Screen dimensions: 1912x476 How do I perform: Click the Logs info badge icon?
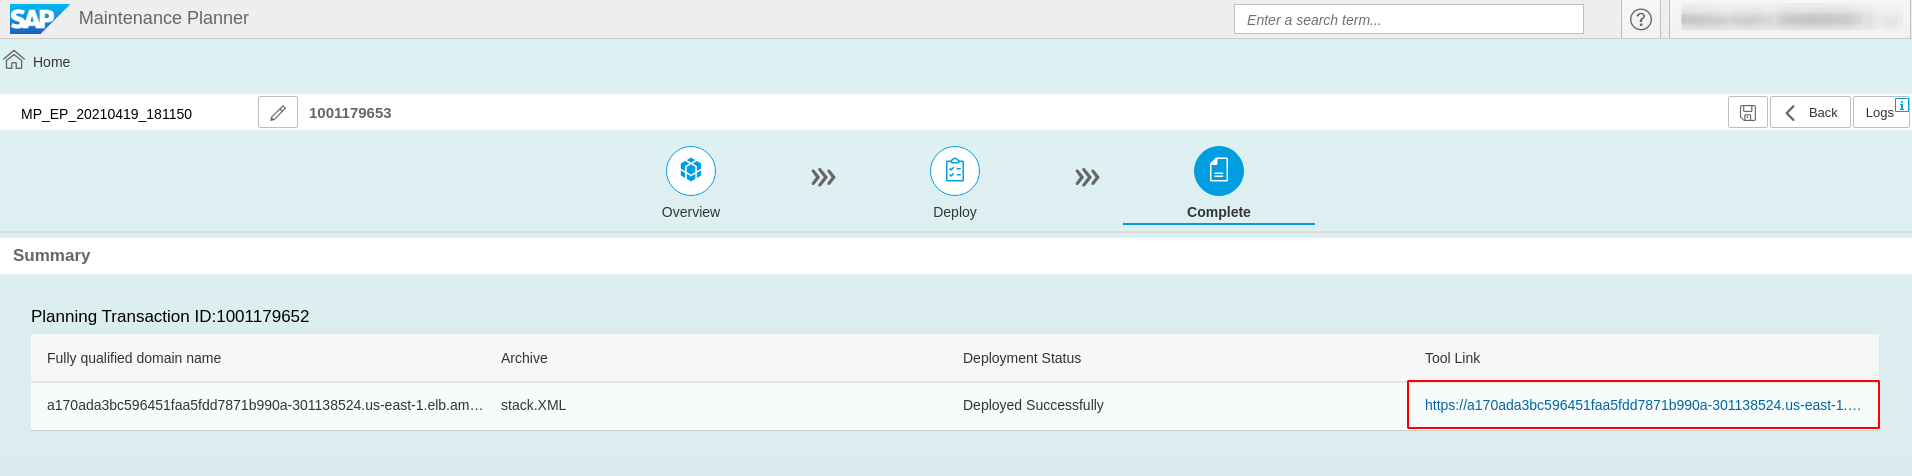tap(1902, 104)
